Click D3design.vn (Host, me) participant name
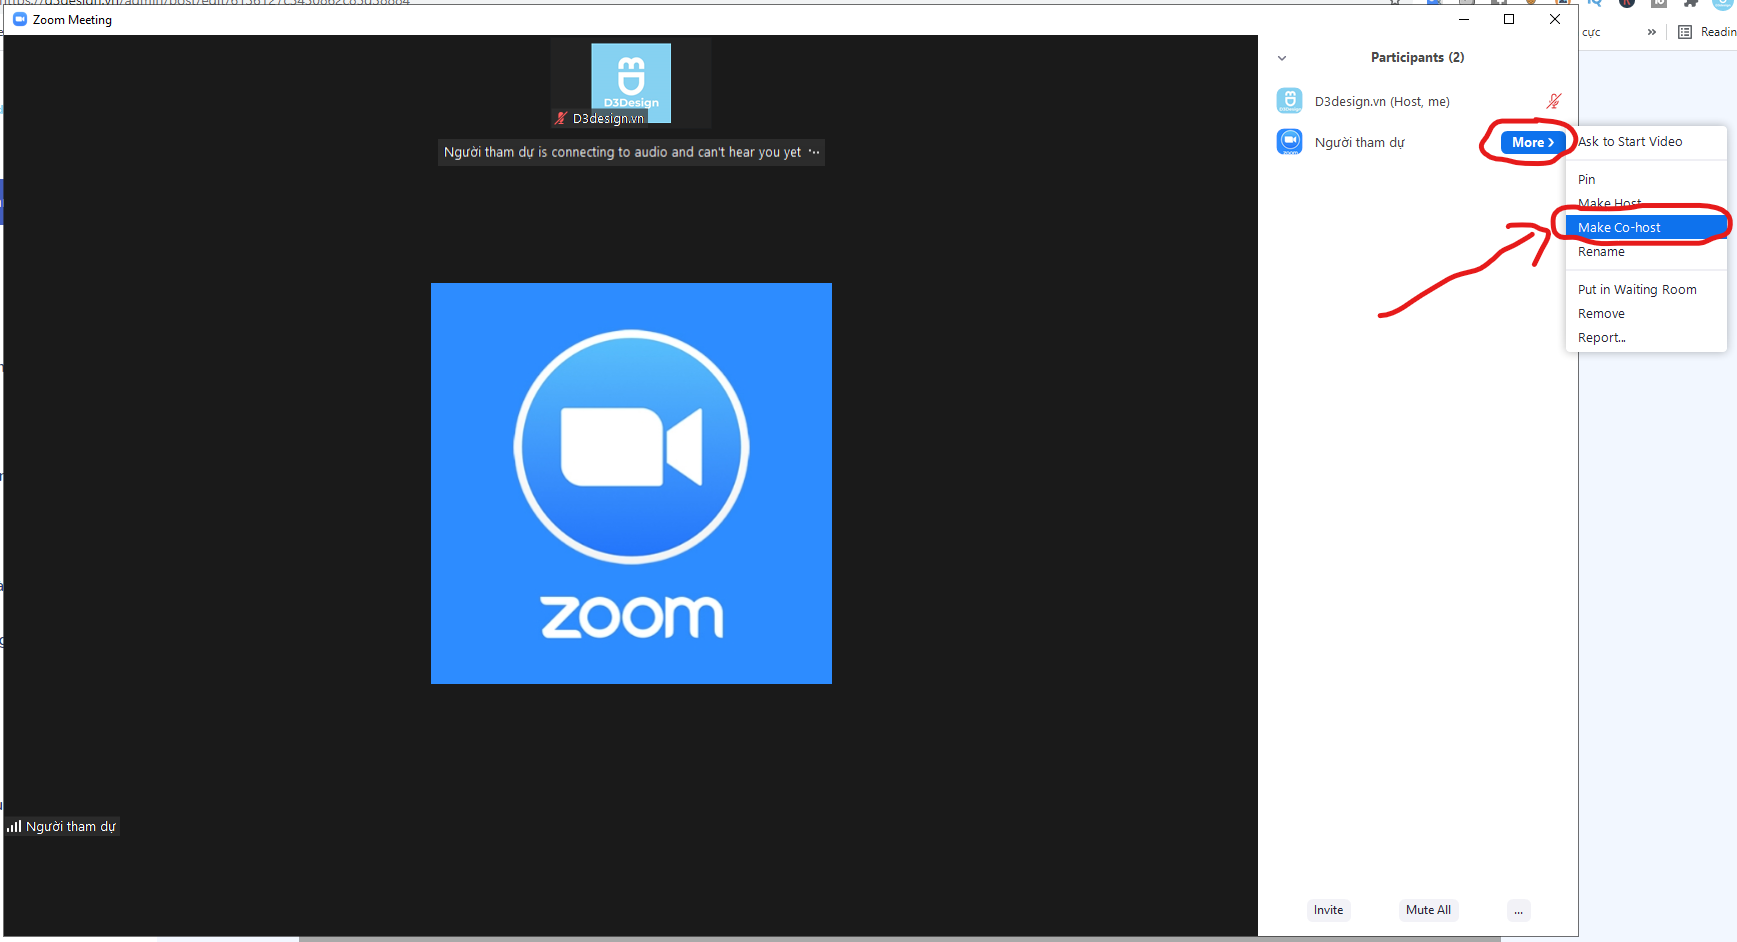1737x942 pixels. click(x=1382, y=102)
